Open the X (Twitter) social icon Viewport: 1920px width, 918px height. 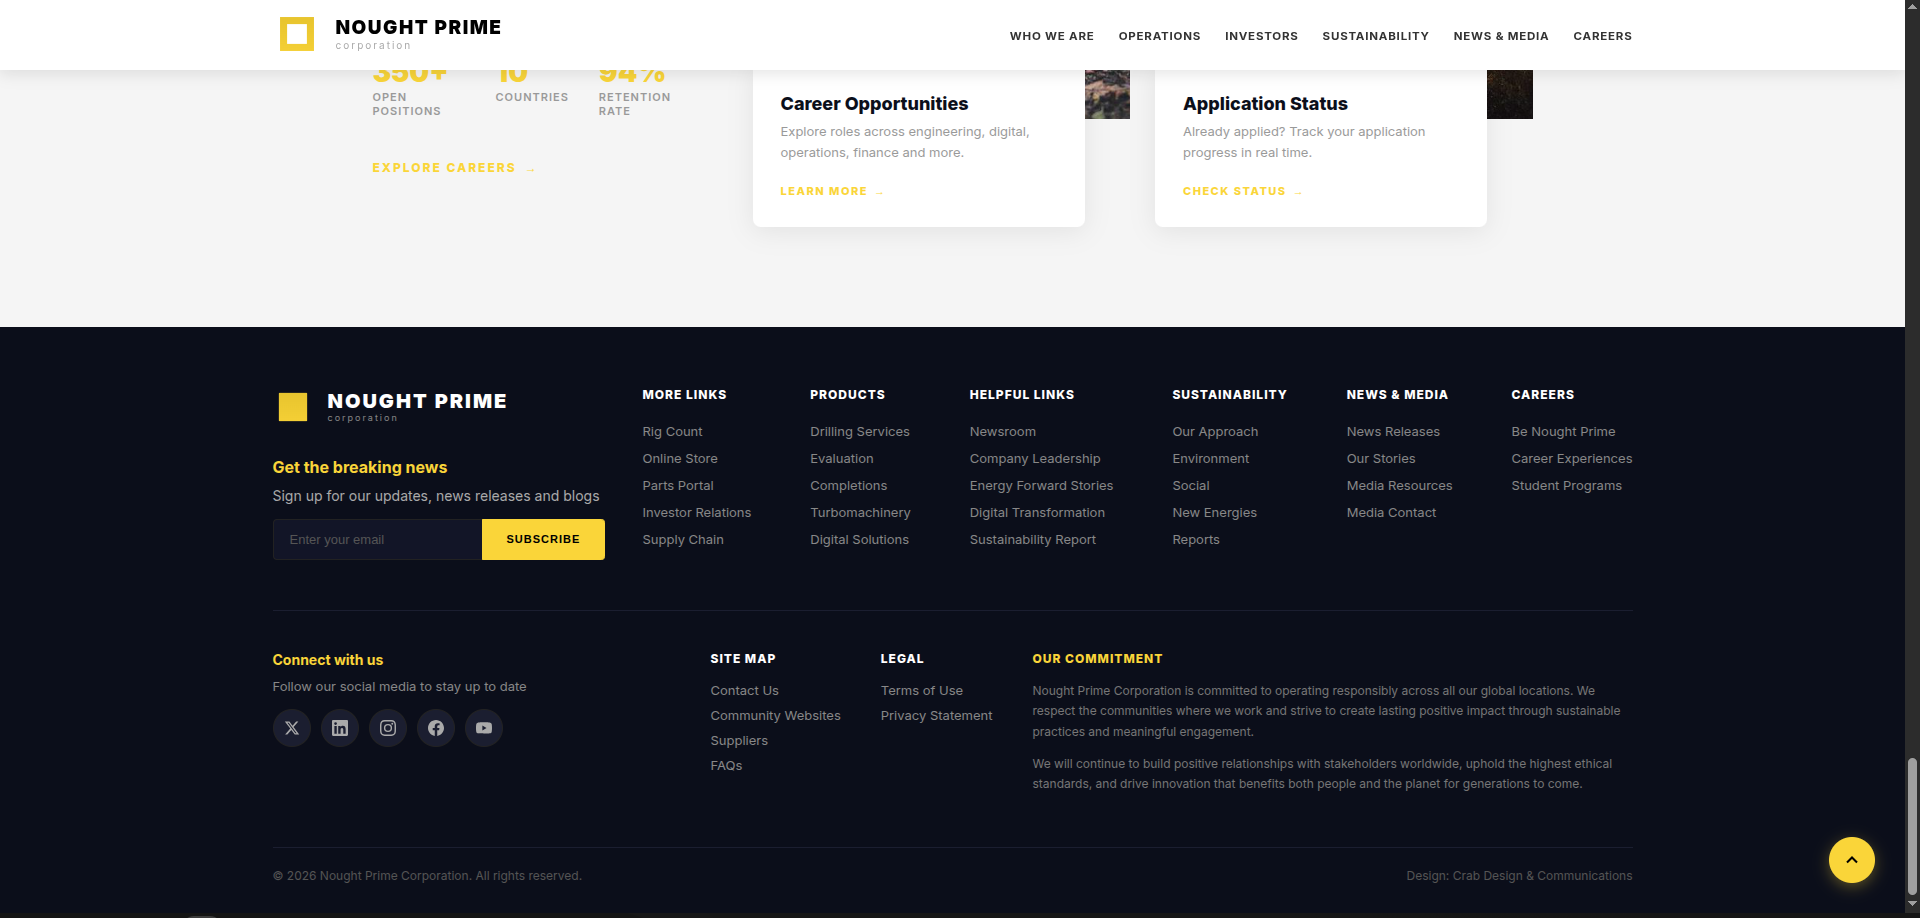click(x=291, y=727)
